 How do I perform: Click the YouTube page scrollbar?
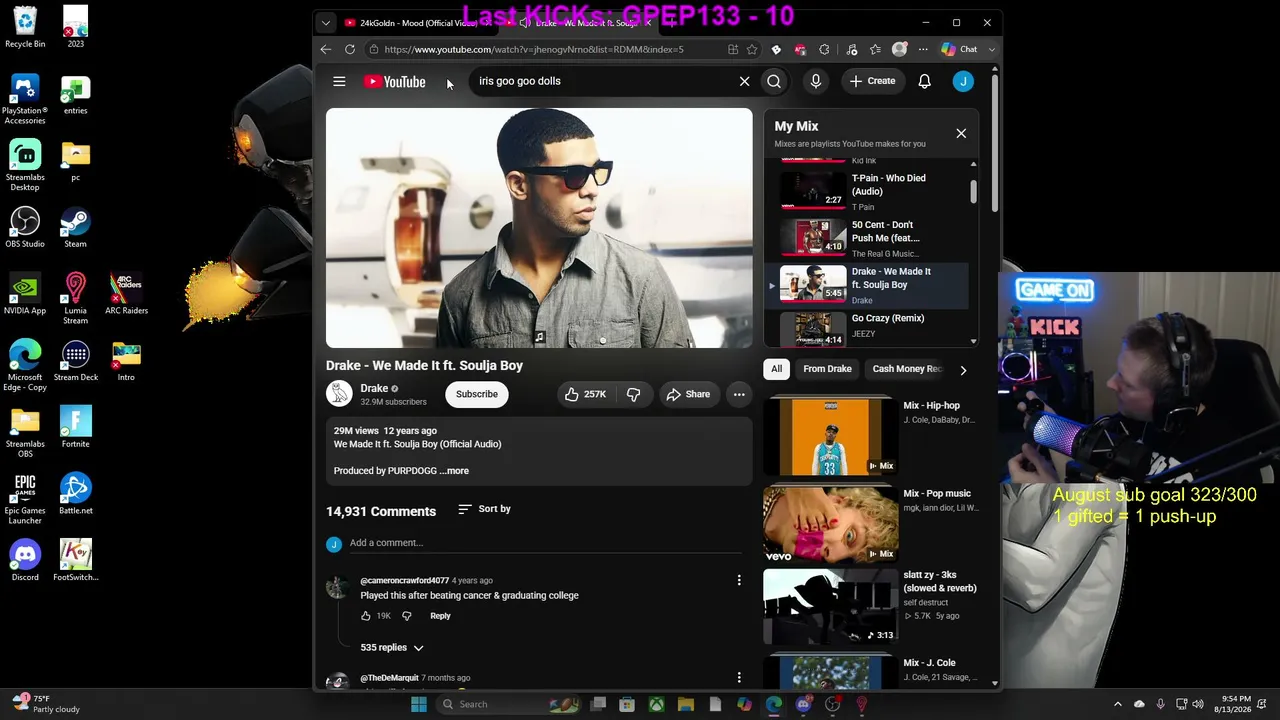994,142
